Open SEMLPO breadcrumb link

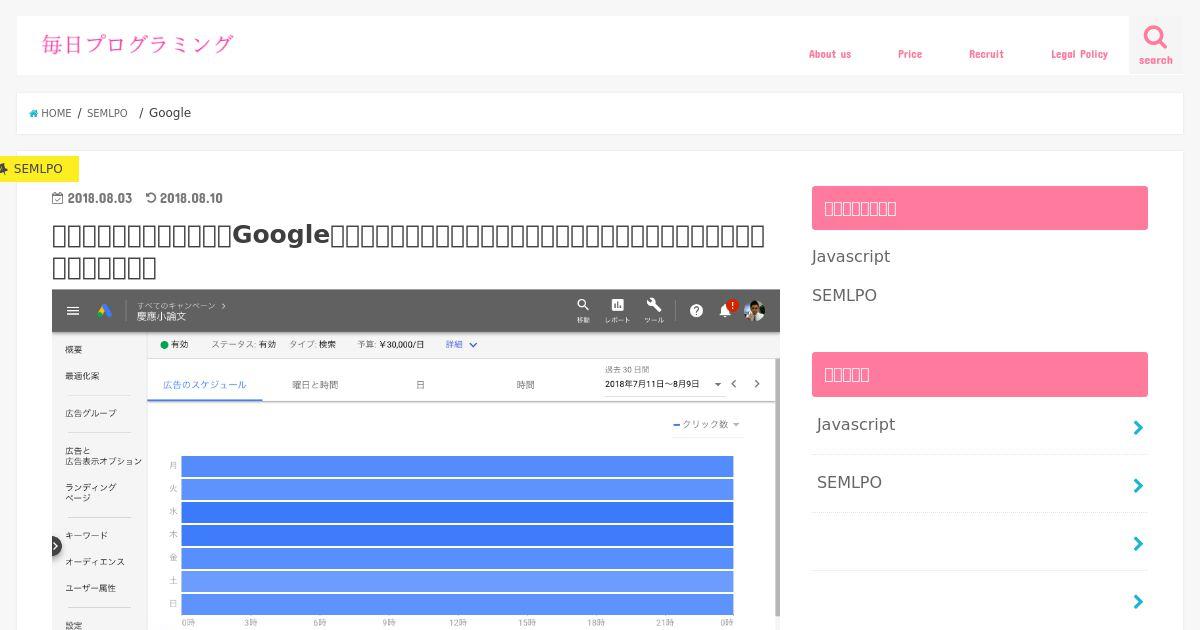pyautogui.click(x=107, y=113)
